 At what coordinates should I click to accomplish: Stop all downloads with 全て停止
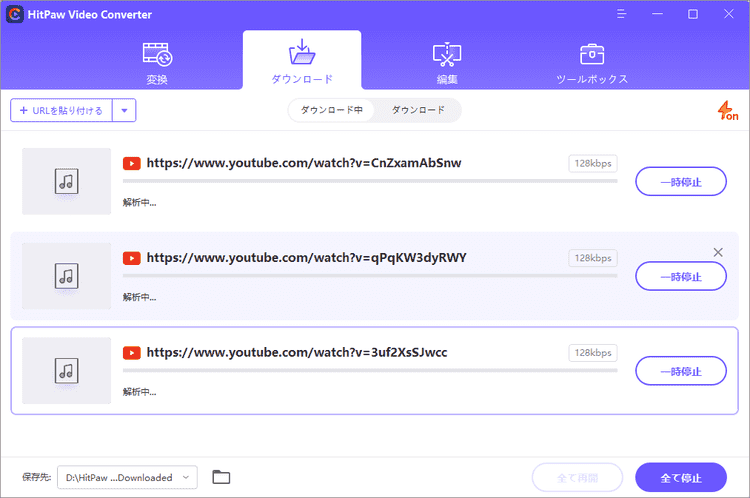click(x=681, y=477)
